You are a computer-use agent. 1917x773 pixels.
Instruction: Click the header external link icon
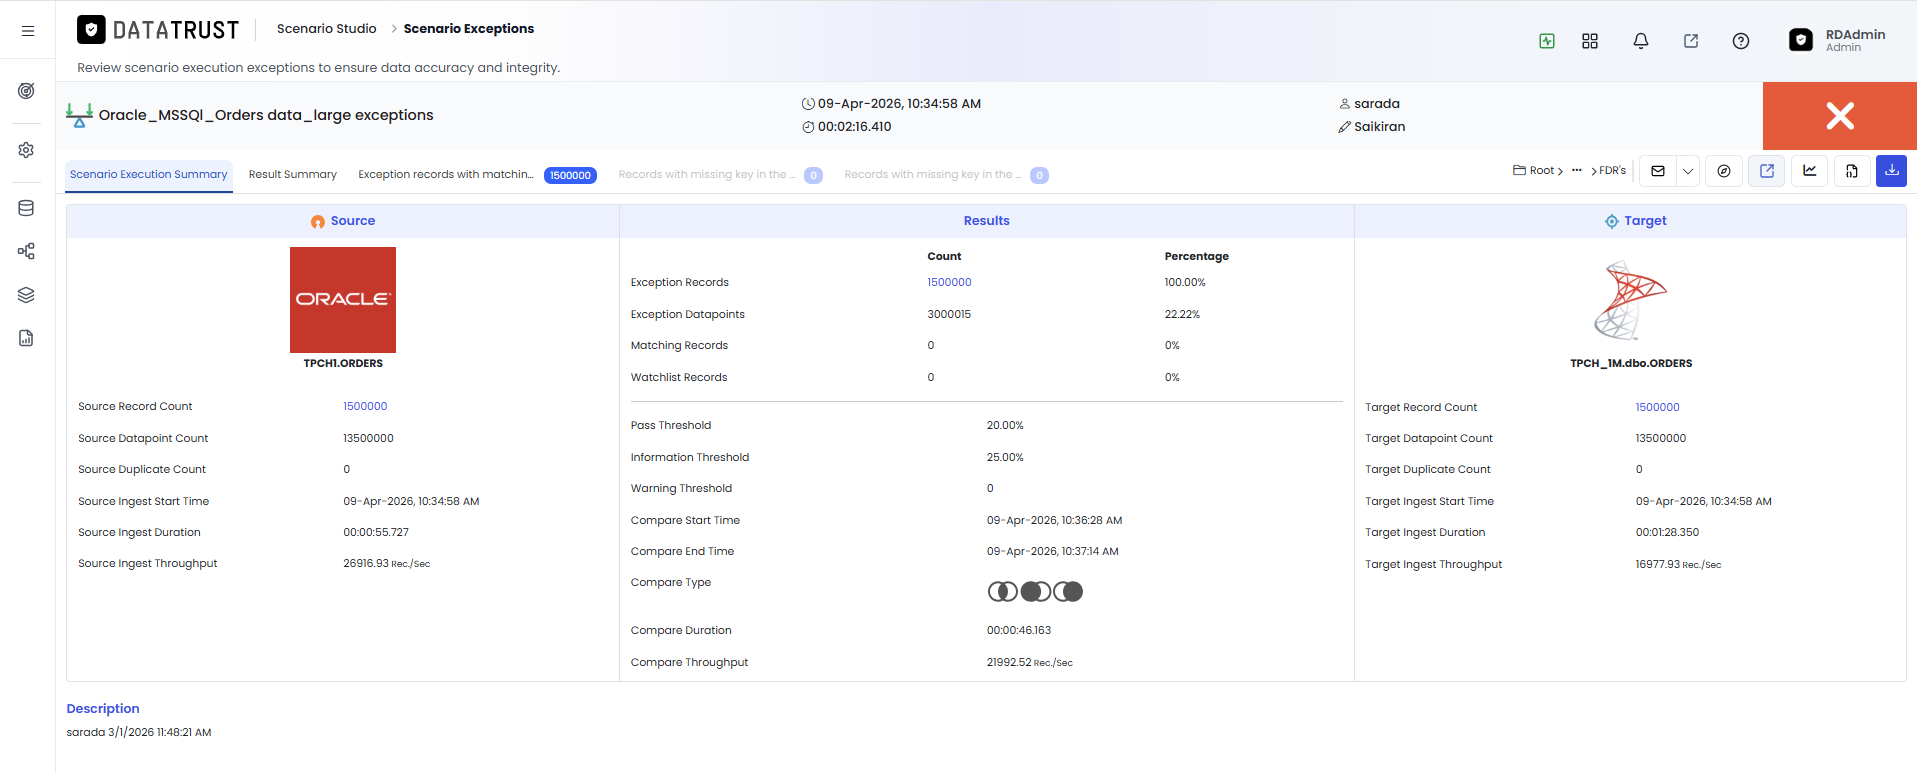click(1691, 41)
